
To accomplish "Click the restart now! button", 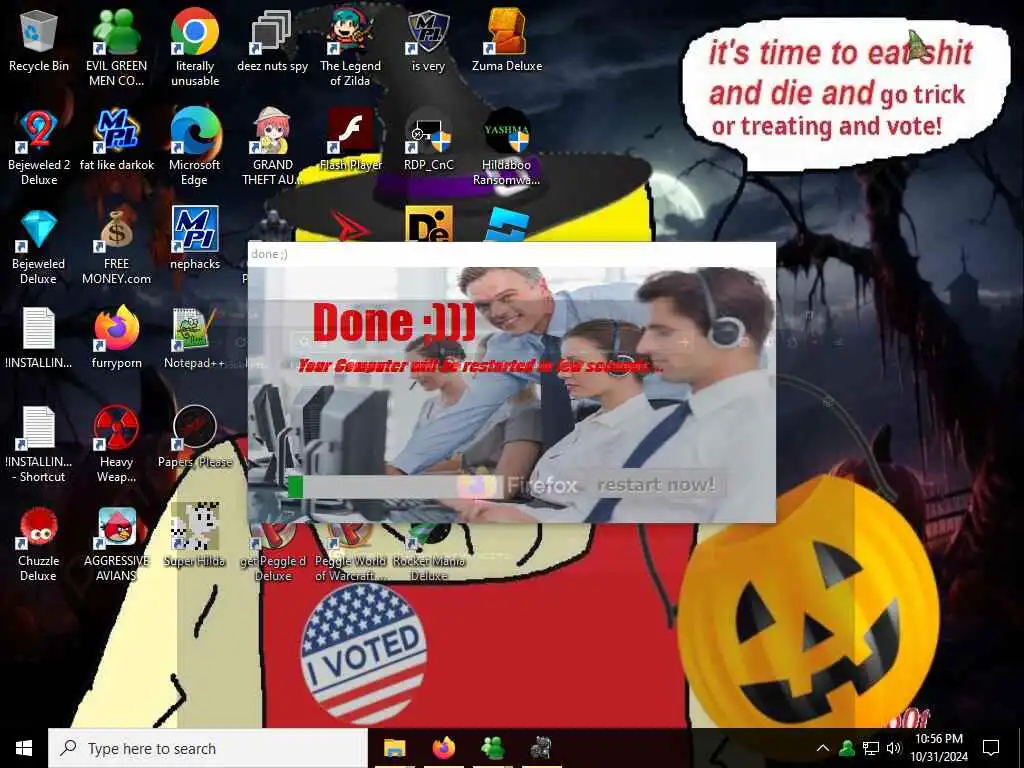I will pyautogui.click(x=656, y=485).
